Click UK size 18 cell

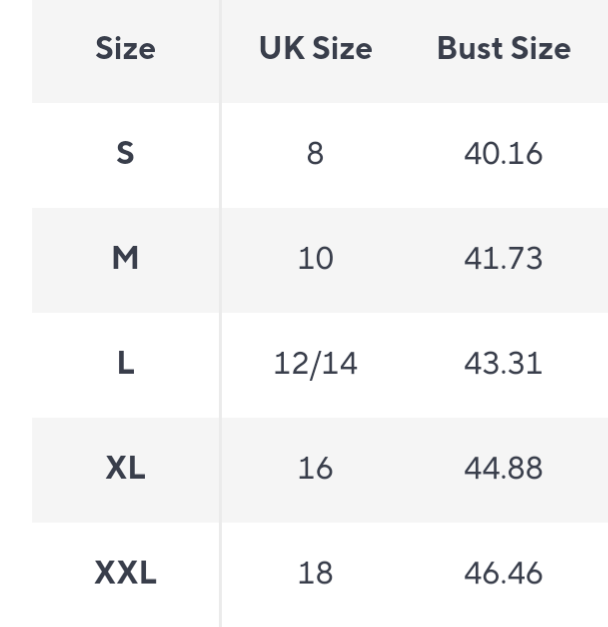click(x=315, y=574)
